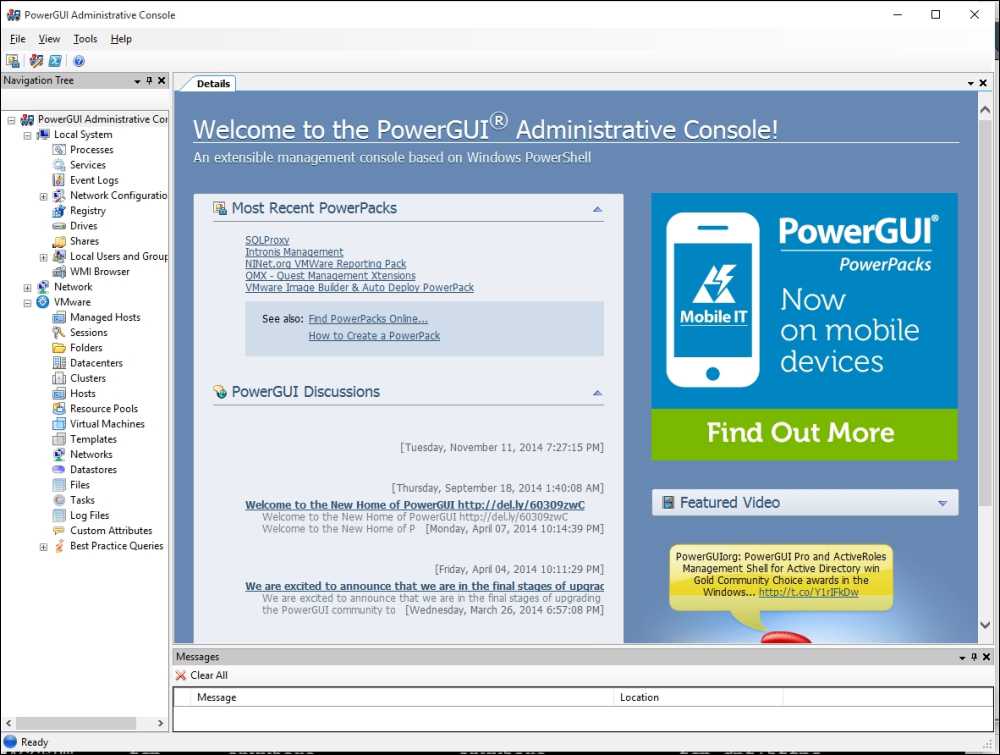This screenshot has width=1000, height=755.
Task: Select the Details tab
Action: (213, 84)
